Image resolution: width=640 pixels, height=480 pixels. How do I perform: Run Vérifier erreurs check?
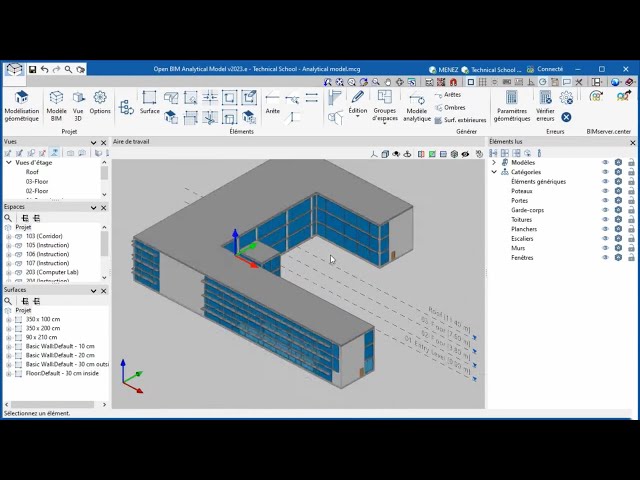coord(545,106)
